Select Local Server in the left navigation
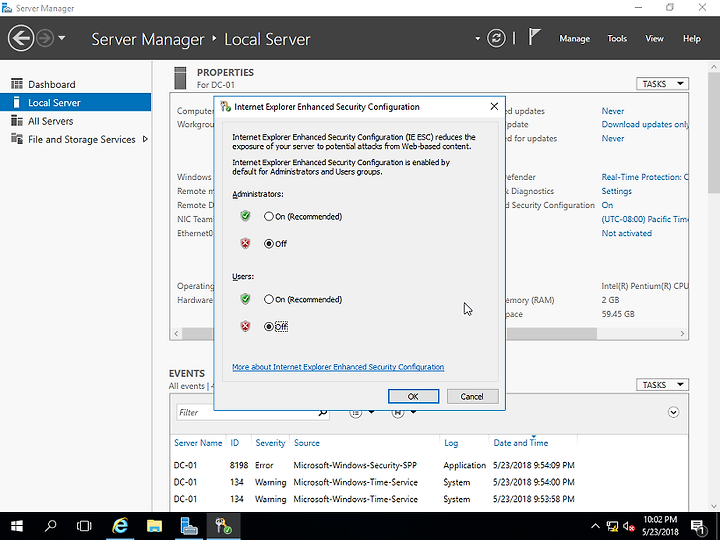The width and height of the screenshot is (720, 540). point(75,102)
